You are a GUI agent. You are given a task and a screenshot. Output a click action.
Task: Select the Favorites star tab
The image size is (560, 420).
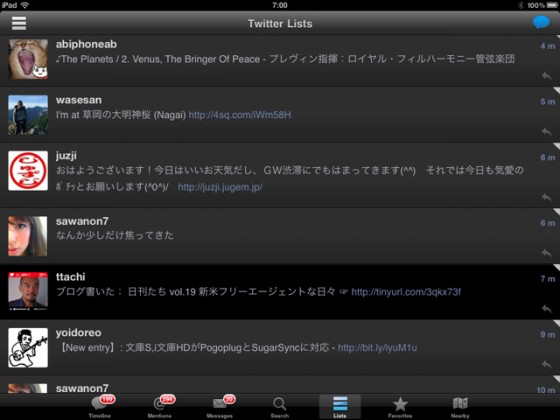point(400,407)
